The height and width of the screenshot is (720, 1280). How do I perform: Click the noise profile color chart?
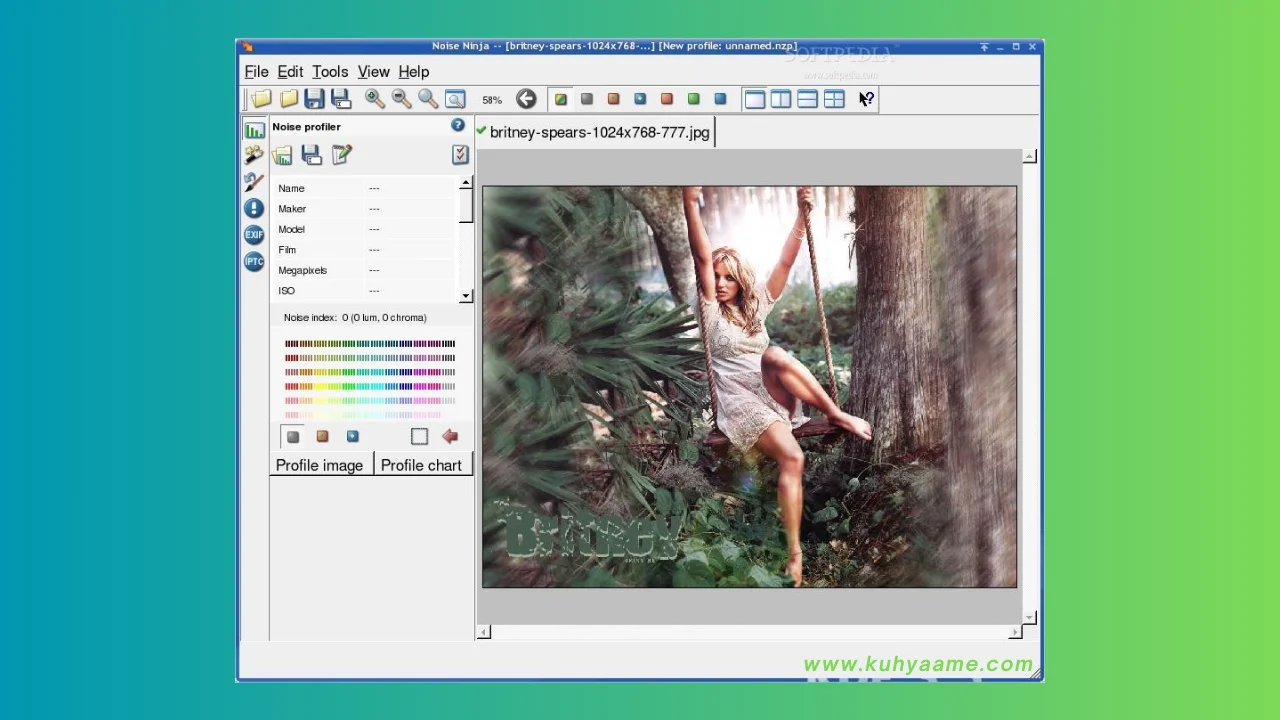370,379
